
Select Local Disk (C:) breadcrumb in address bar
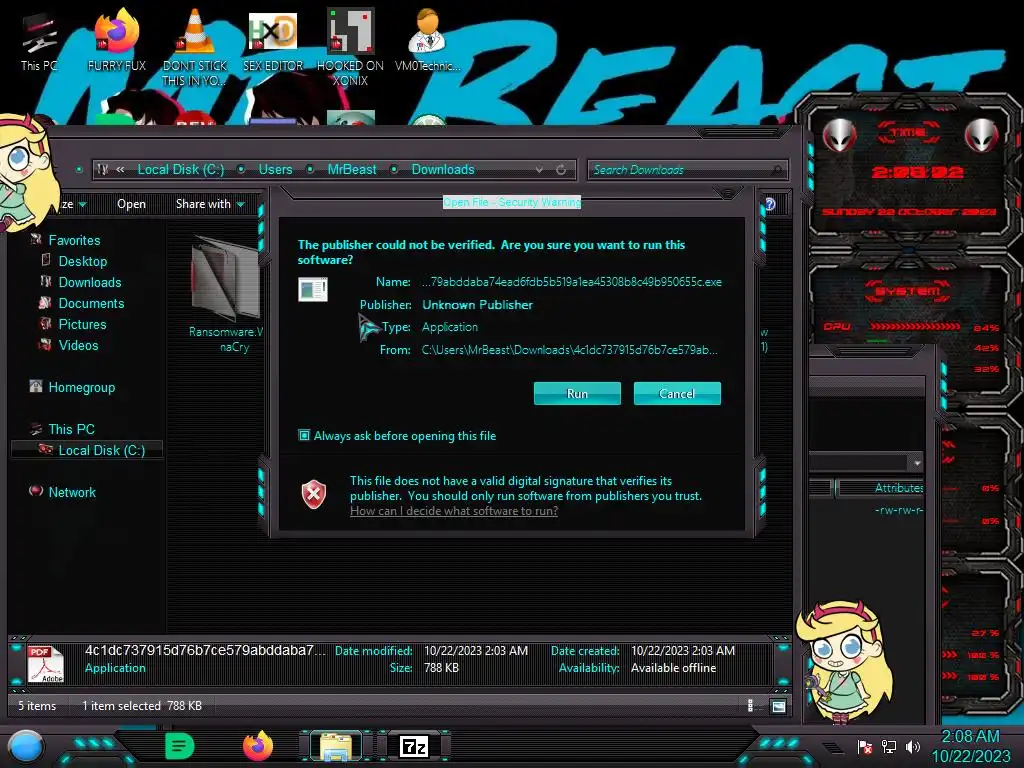(x=181, y=170)
